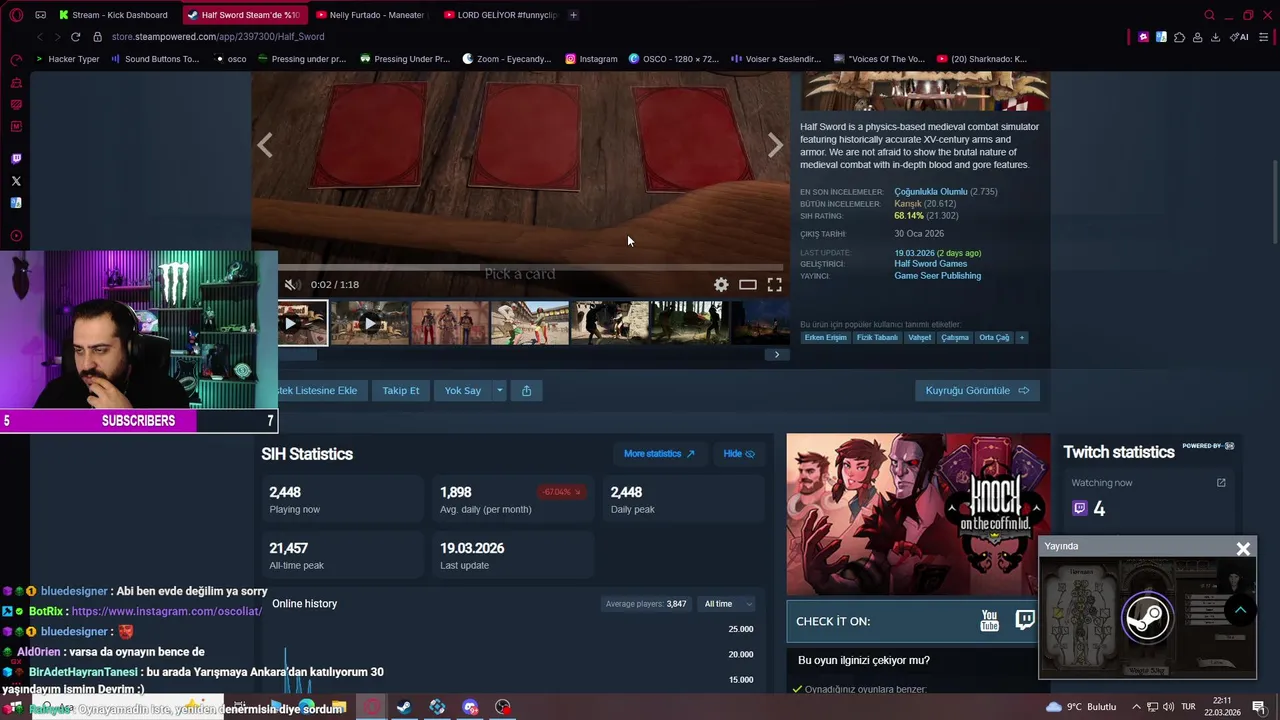Open the Instagram bookmark
Viewport: 1280px width, 720px height.
click(591, 59)
